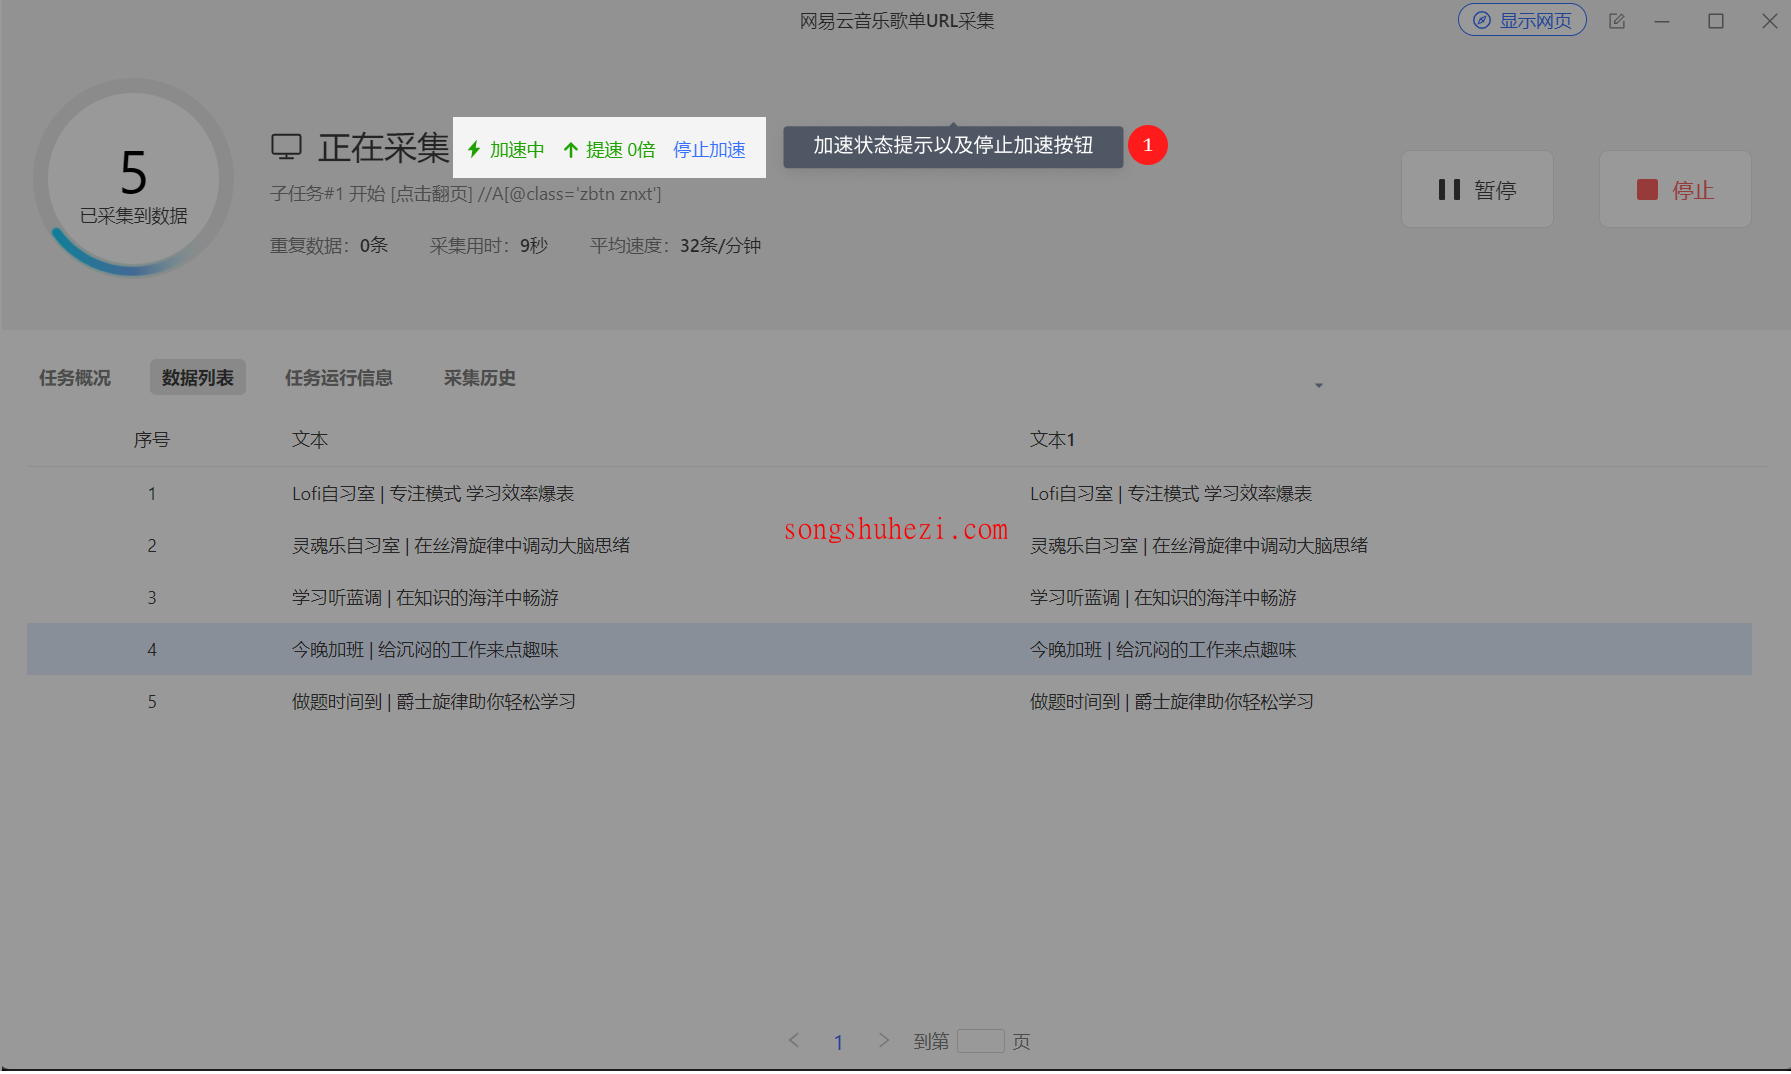Switch to the 任务概况 tab
This screenshot has height=1074, width=1791.
coord(75,377)
